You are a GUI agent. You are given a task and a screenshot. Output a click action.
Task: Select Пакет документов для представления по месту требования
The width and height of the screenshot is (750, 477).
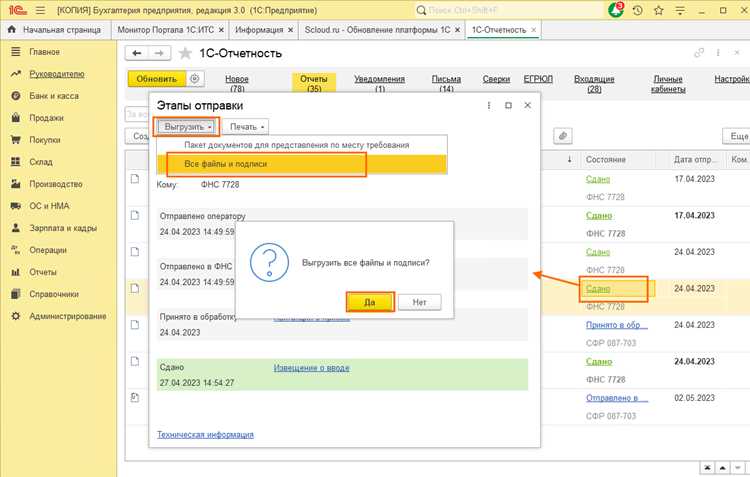click(297, 144)
